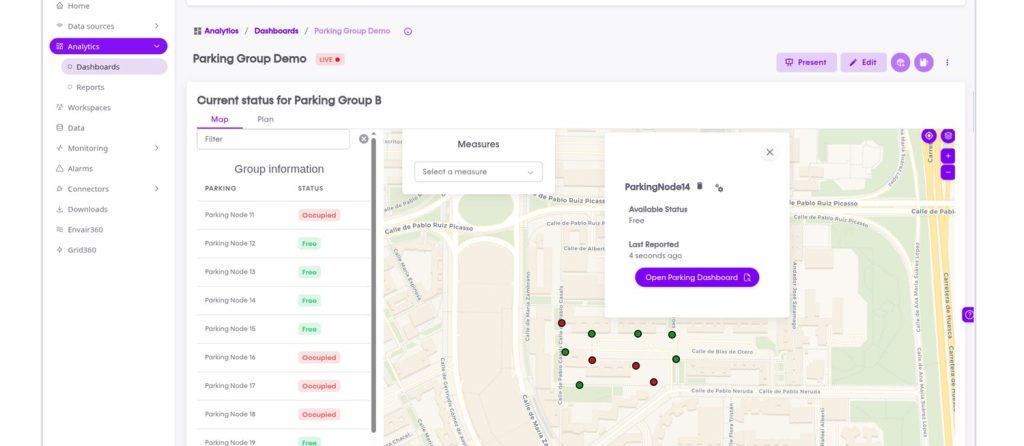Zoom in the map with plus button
The height and width of the screenshot is (446, 1024).
coord(948,156)
